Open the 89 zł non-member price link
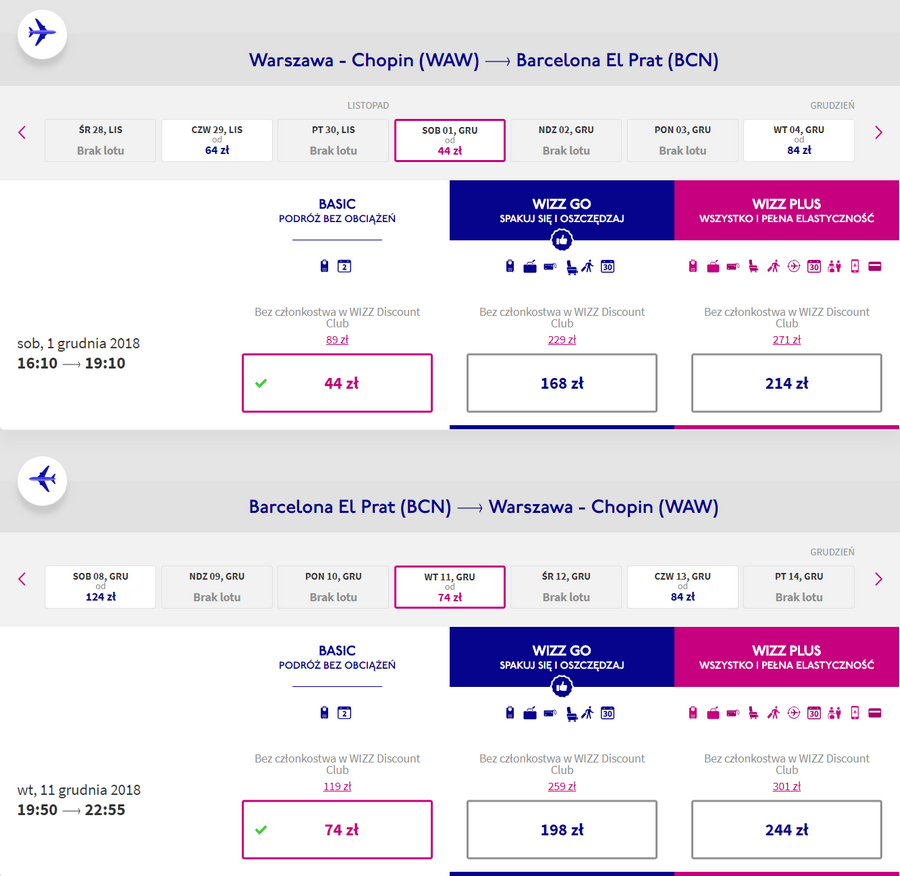The width and height of the screenshot is (900, 876). pyautogui.click(x=337, y=340)
